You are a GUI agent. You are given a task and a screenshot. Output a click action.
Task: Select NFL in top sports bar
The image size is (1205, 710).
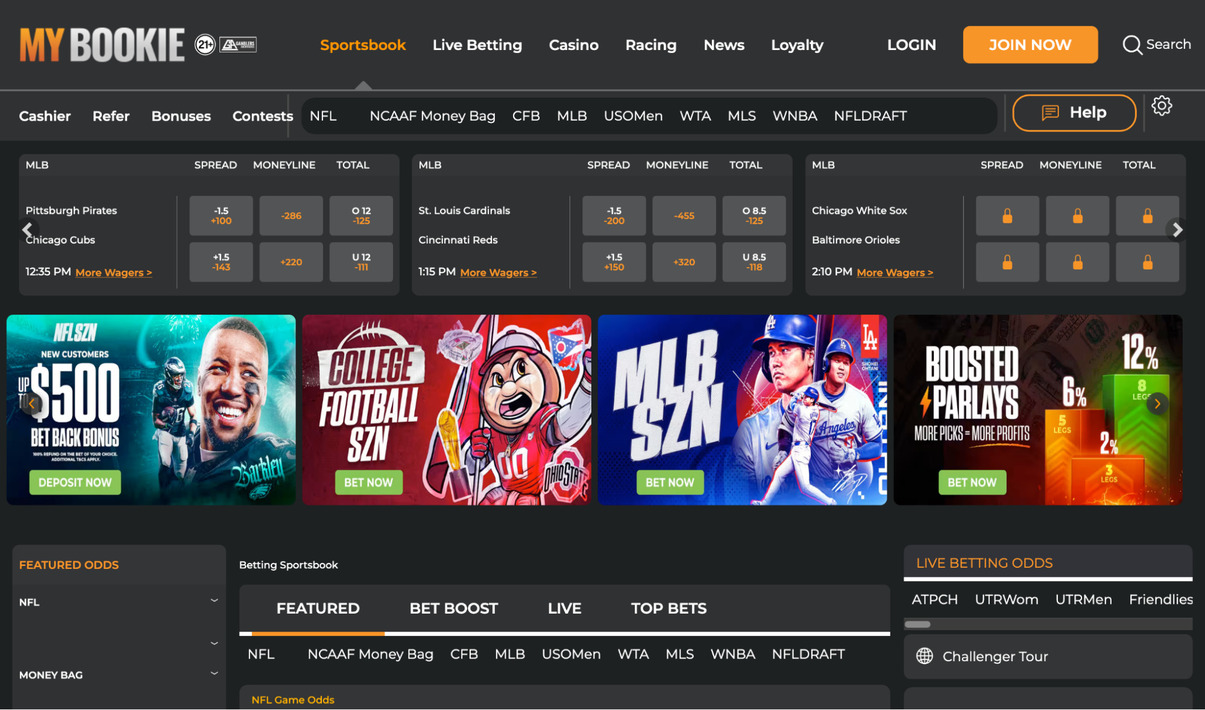(323, 116)
